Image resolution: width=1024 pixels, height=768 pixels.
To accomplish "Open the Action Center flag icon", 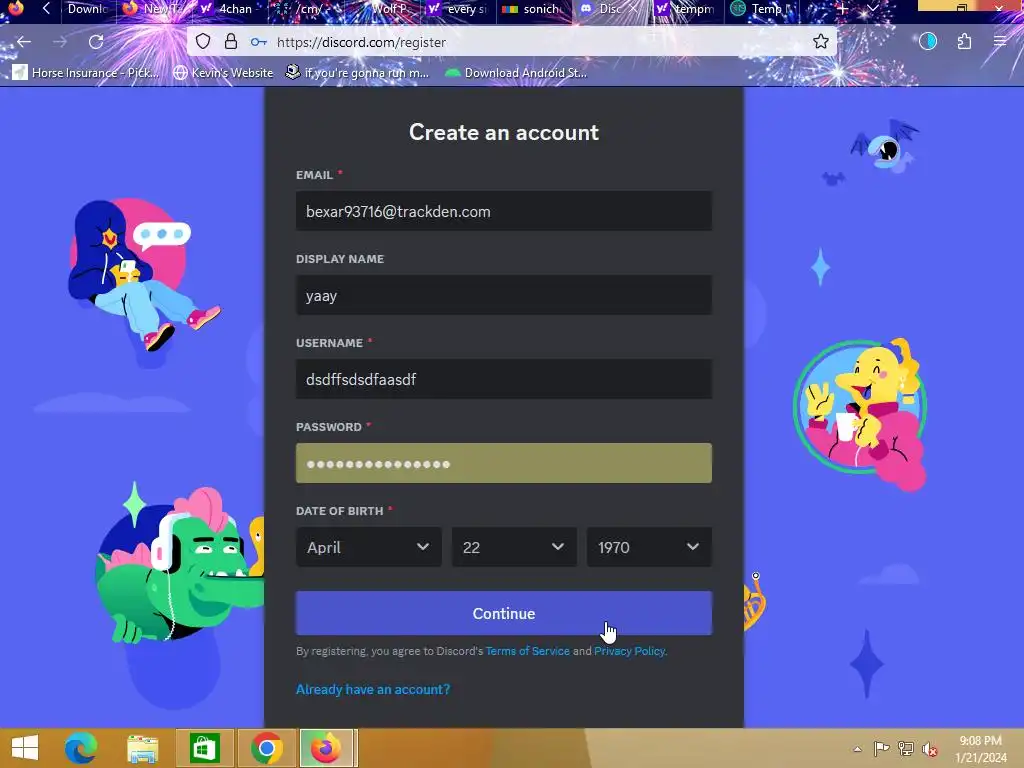I will pos(881,749).
